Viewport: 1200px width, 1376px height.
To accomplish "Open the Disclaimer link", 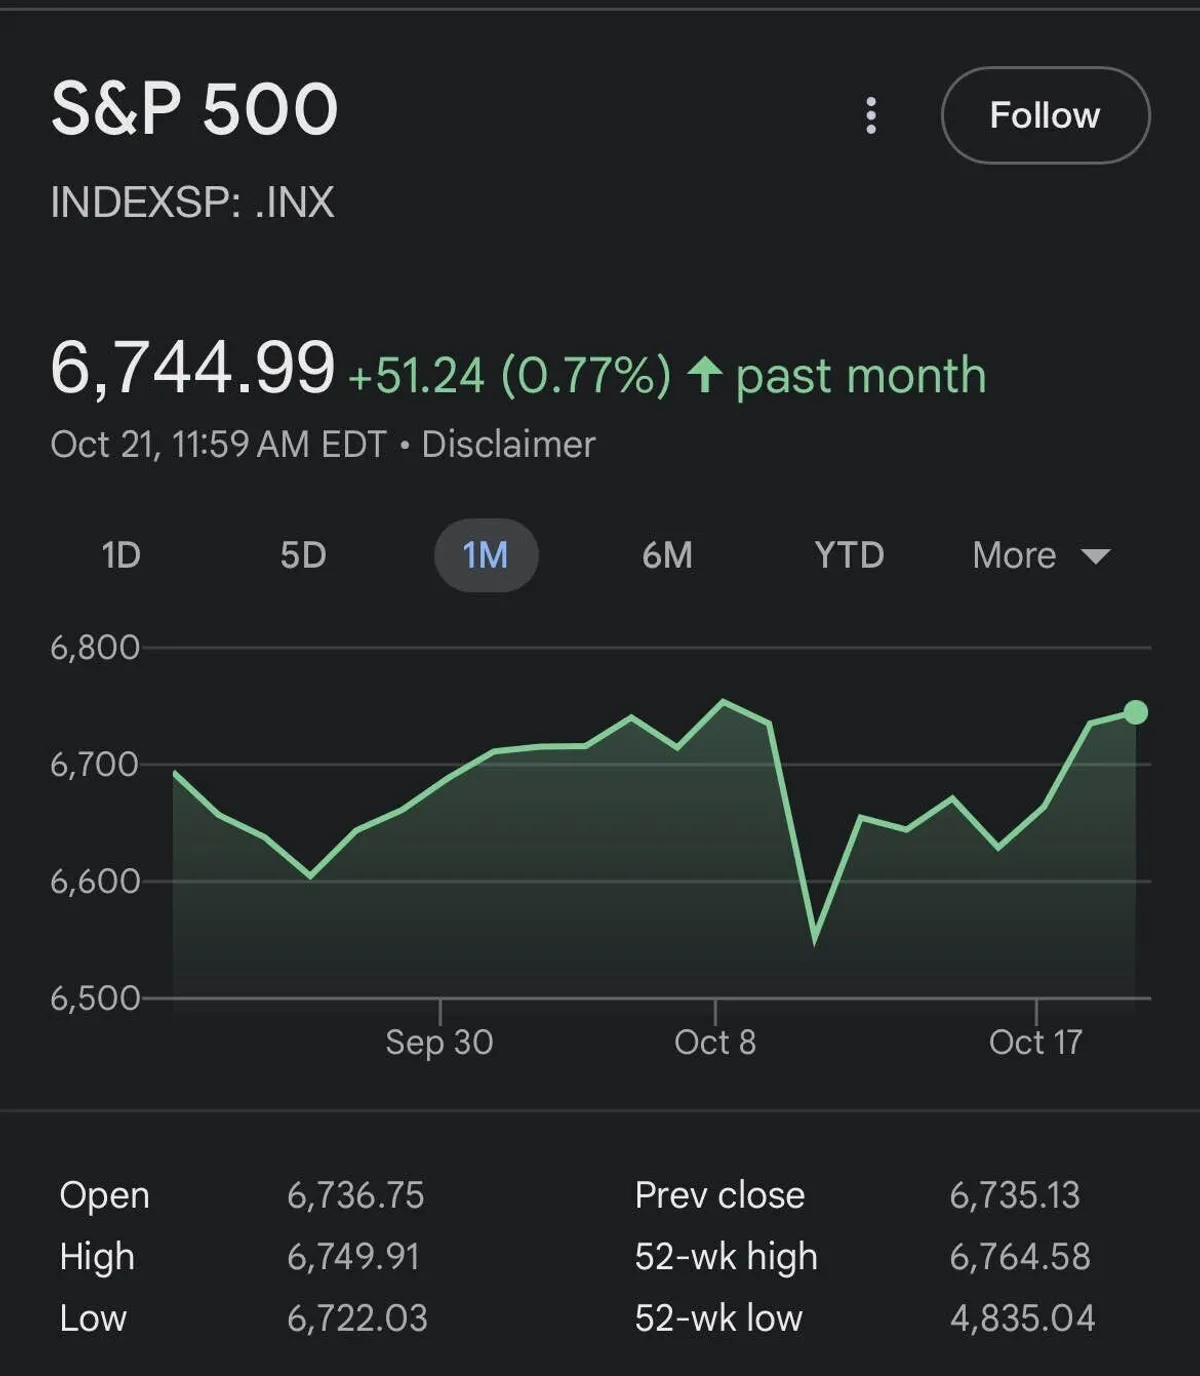I will [x=508, y=444].
